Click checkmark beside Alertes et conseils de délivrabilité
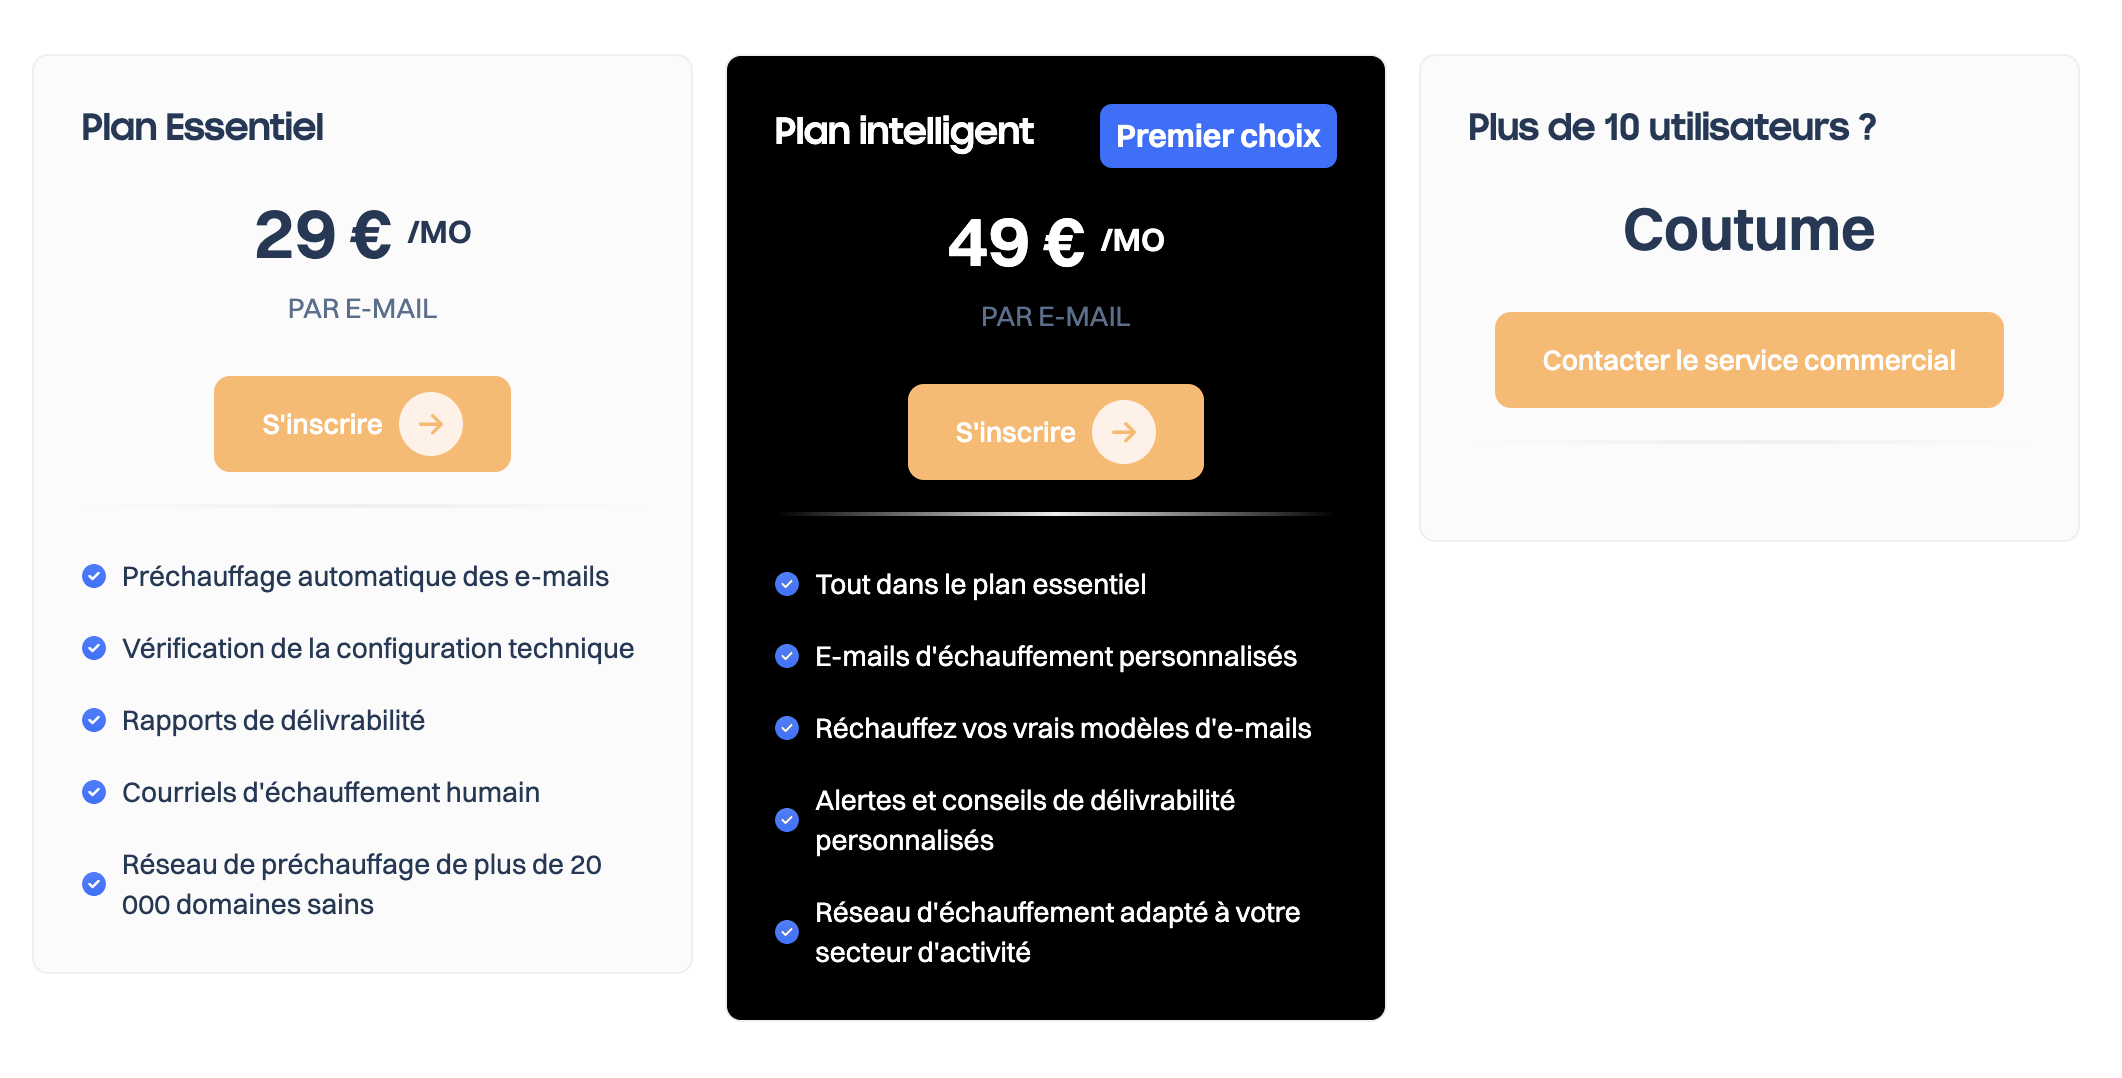The height and width of the screenshot is (1078, 2122). [787, 820]
